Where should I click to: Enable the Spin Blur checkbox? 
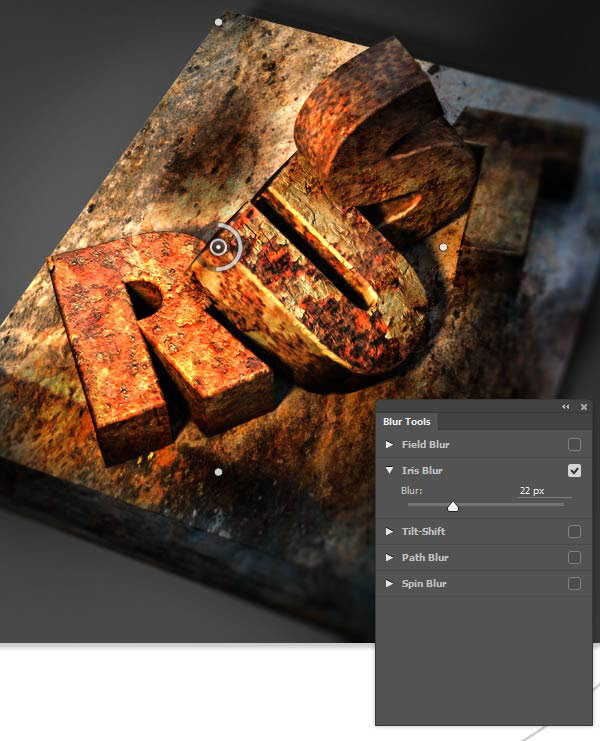(x=574, y=584)
